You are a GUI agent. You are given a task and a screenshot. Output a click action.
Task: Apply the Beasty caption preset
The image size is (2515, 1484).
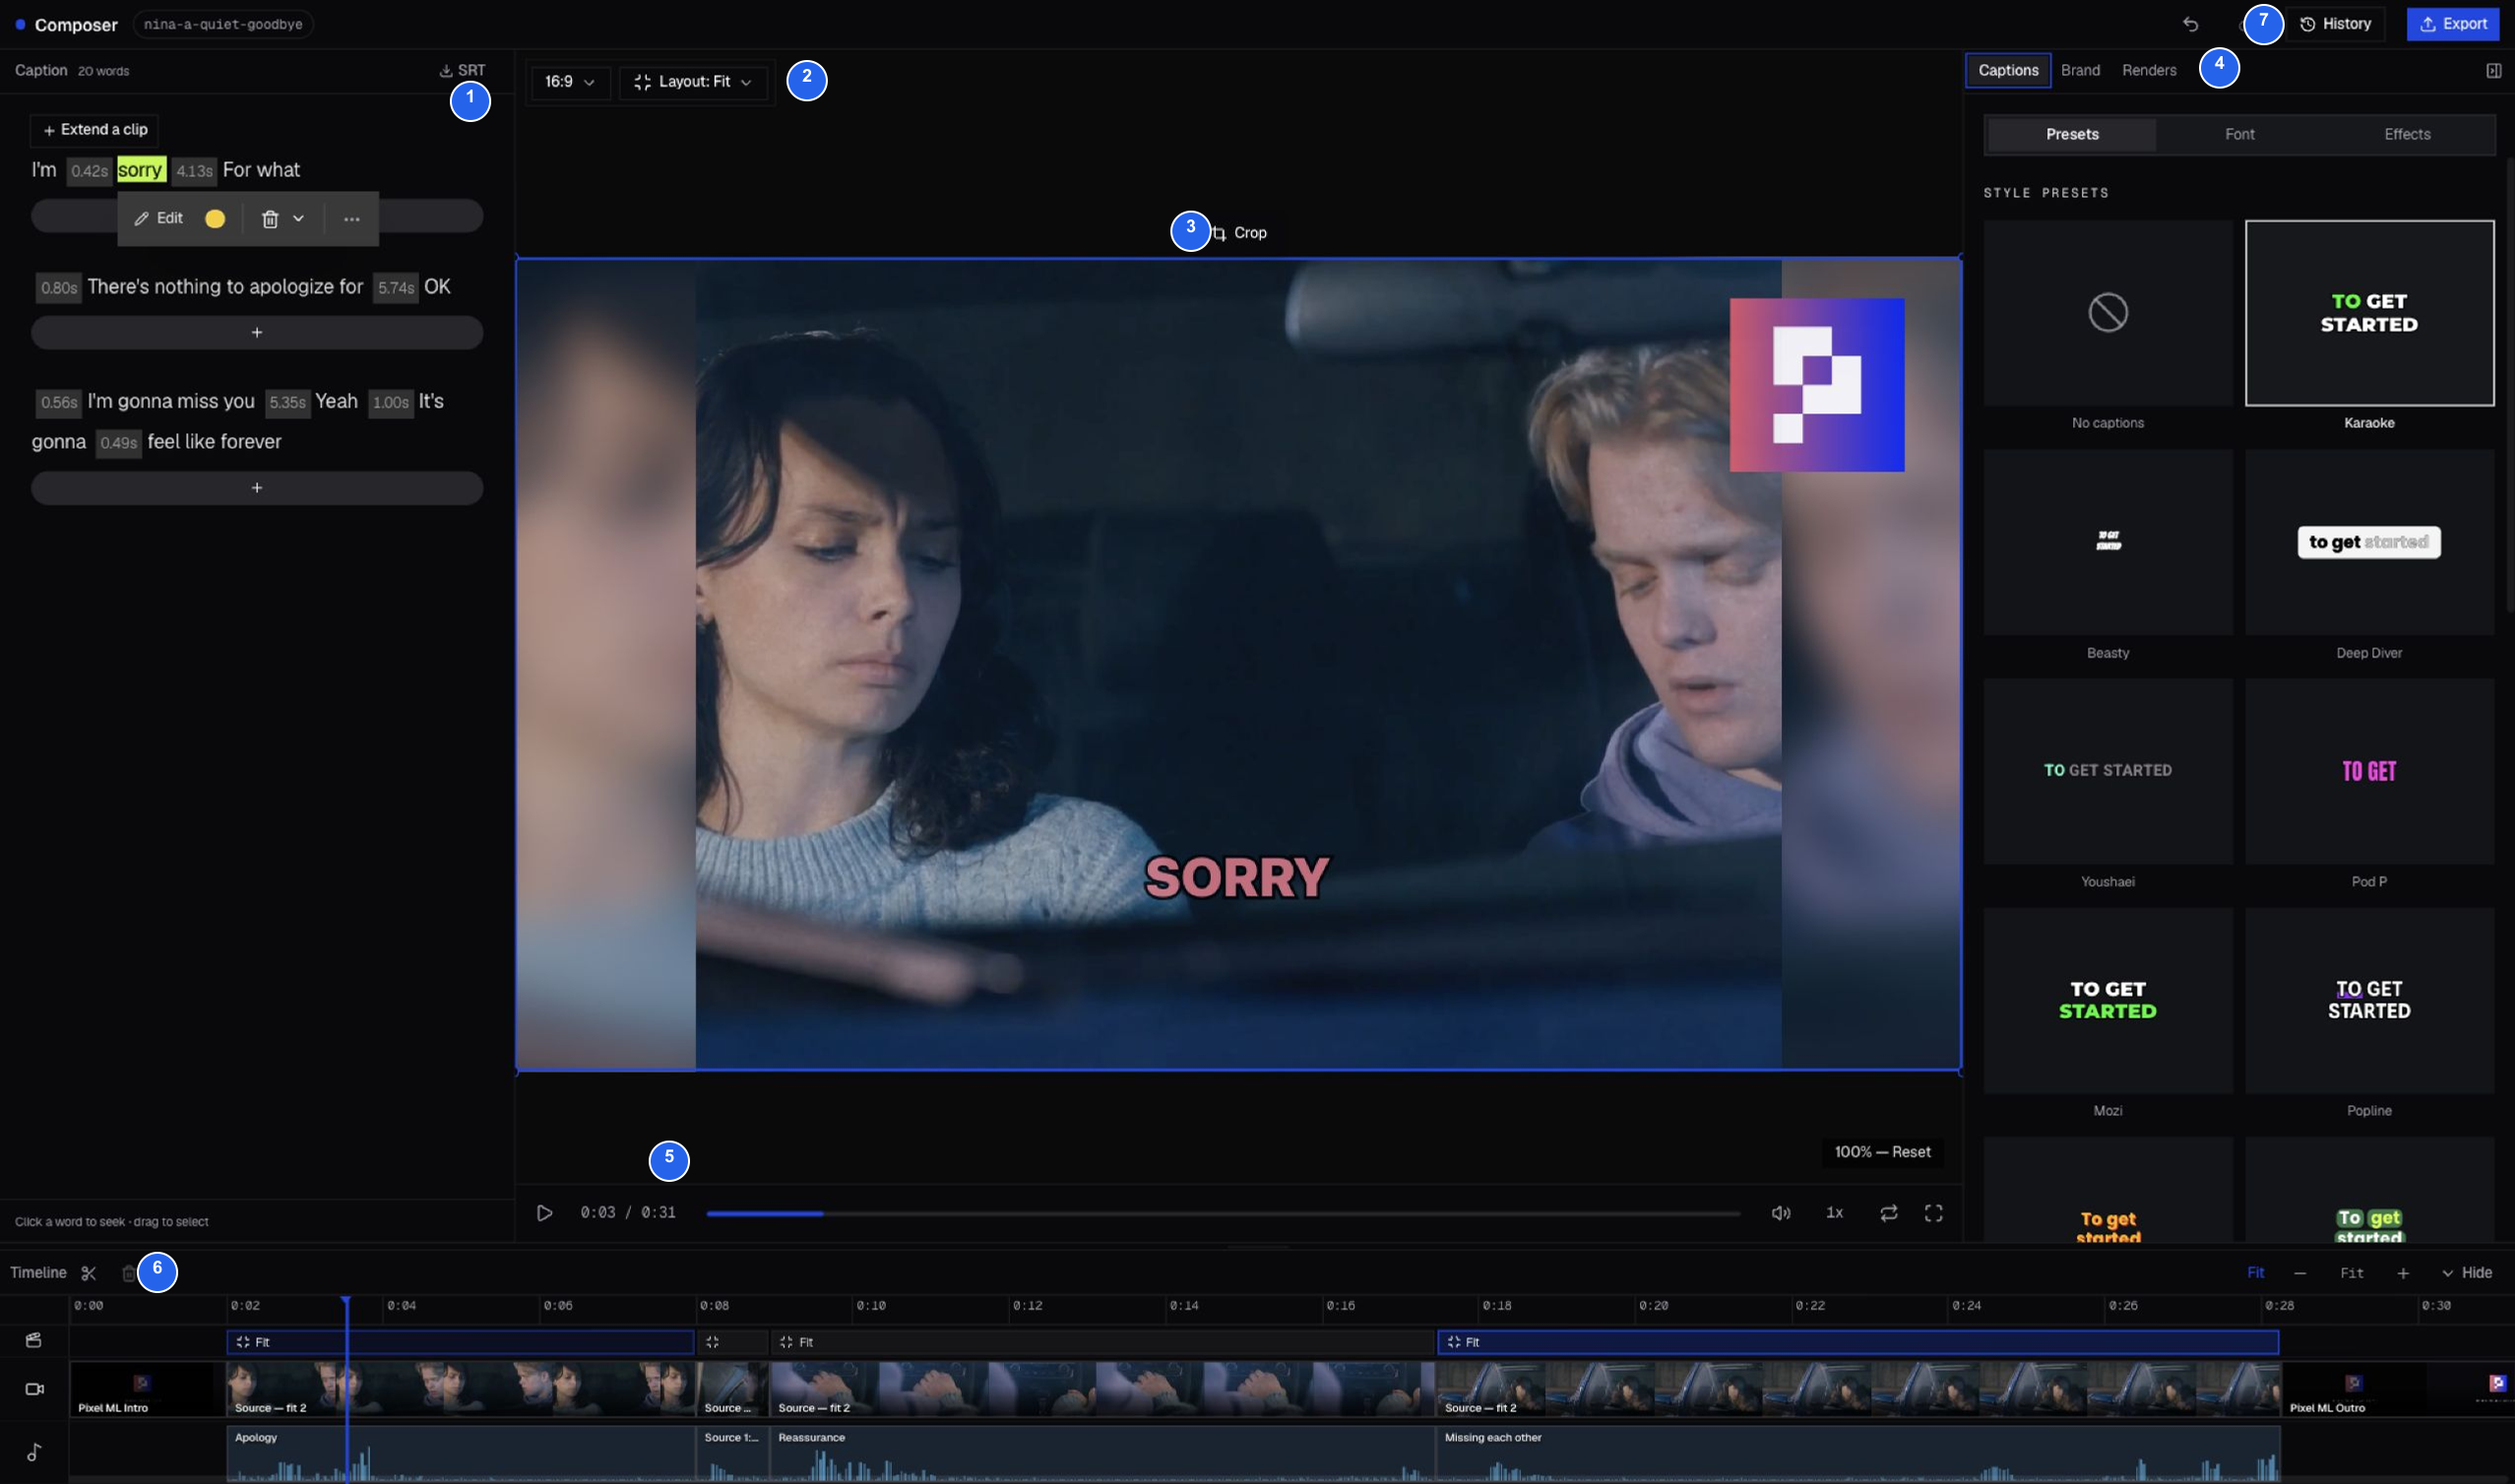tap(2107, 543)
